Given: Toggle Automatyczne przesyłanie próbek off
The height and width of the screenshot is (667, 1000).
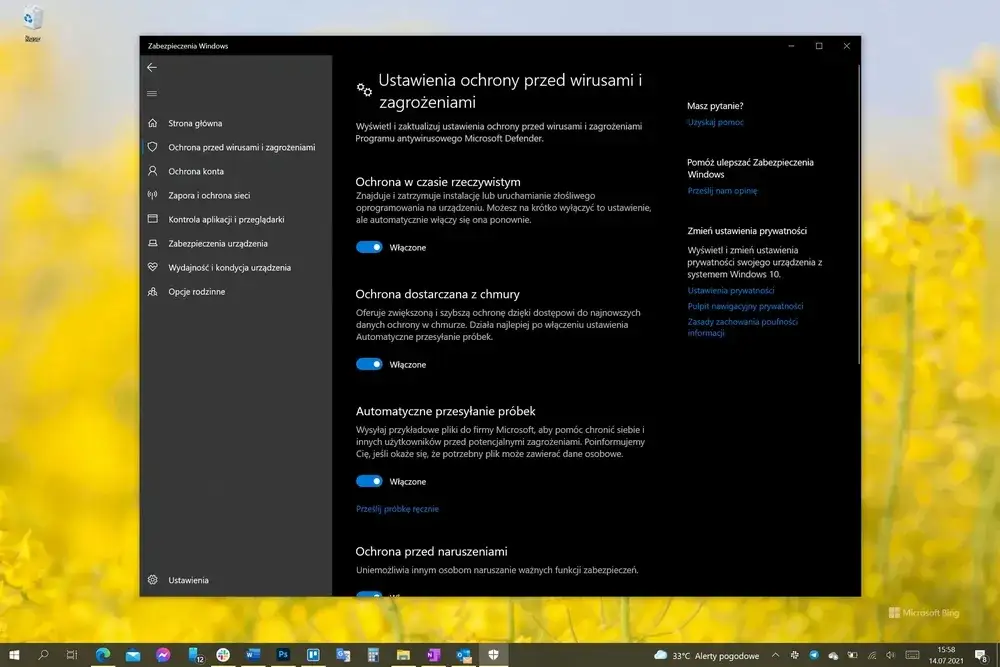Looking at the screenshot, I should click(368, 481).
